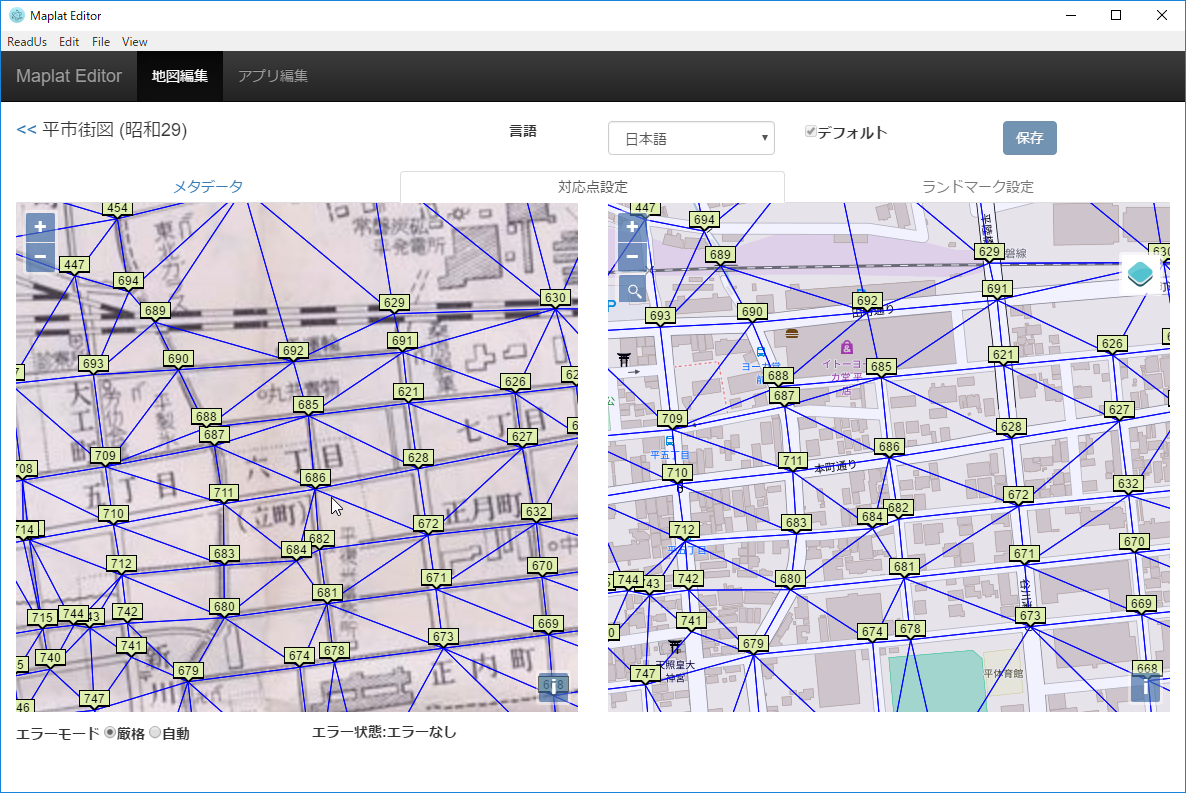Click the info icon on the historical map

[x=553, y=687]
